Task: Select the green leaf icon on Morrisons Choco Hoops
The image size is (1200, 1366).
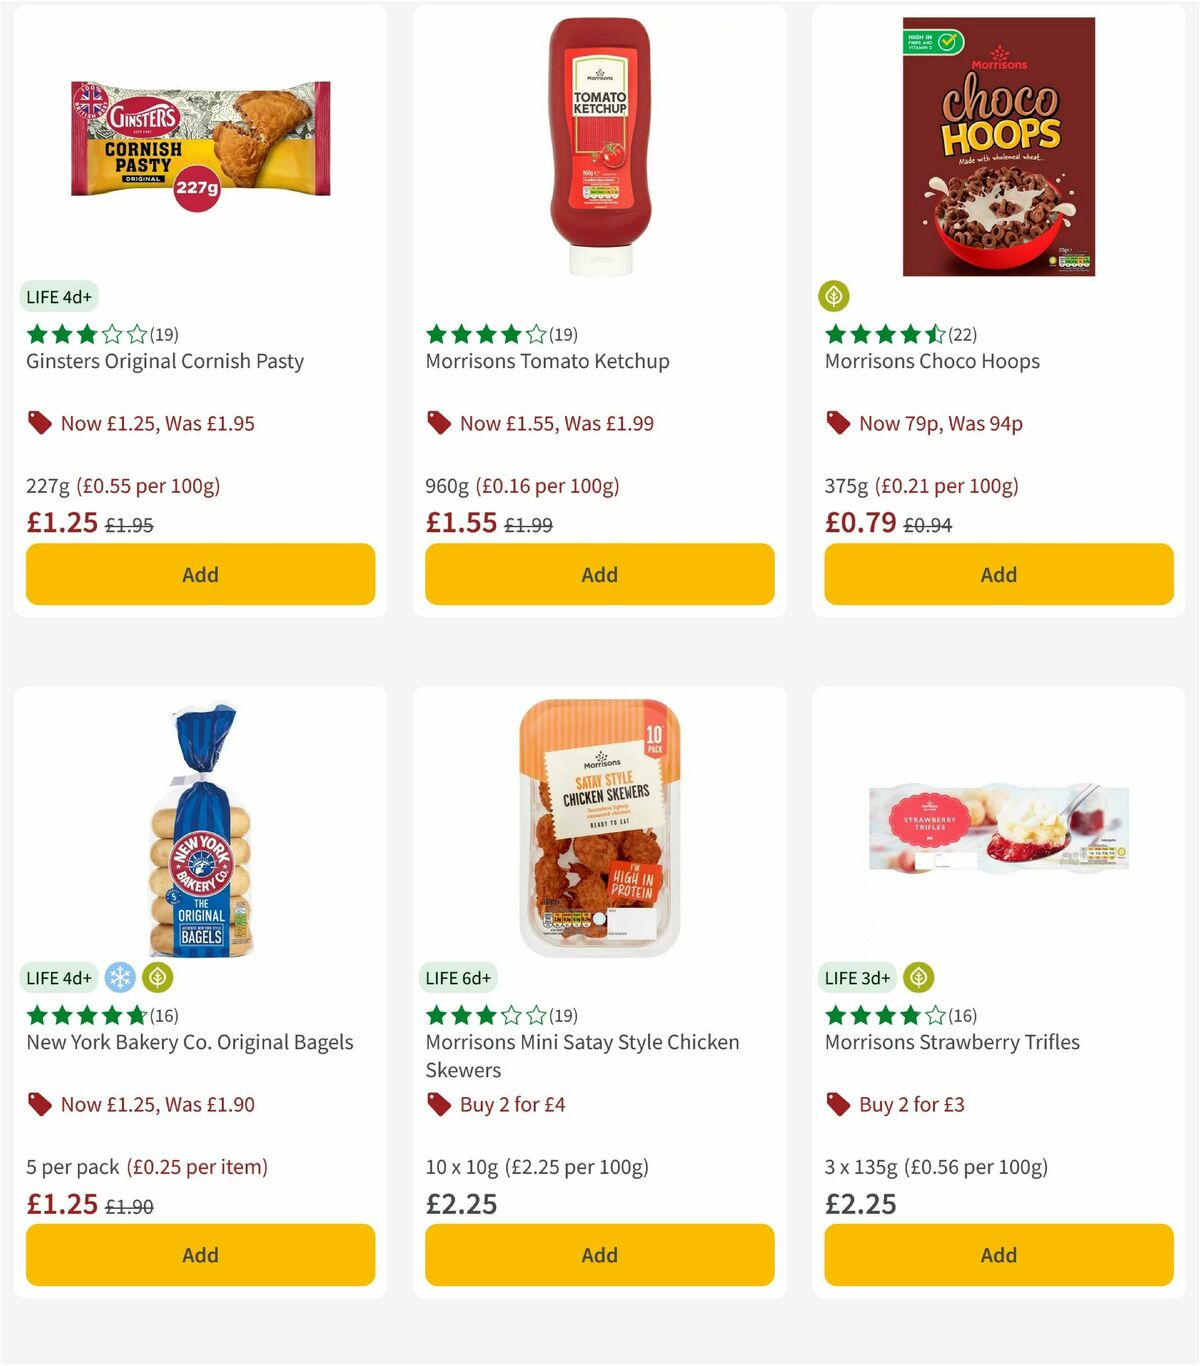Action: click(835, 296)
